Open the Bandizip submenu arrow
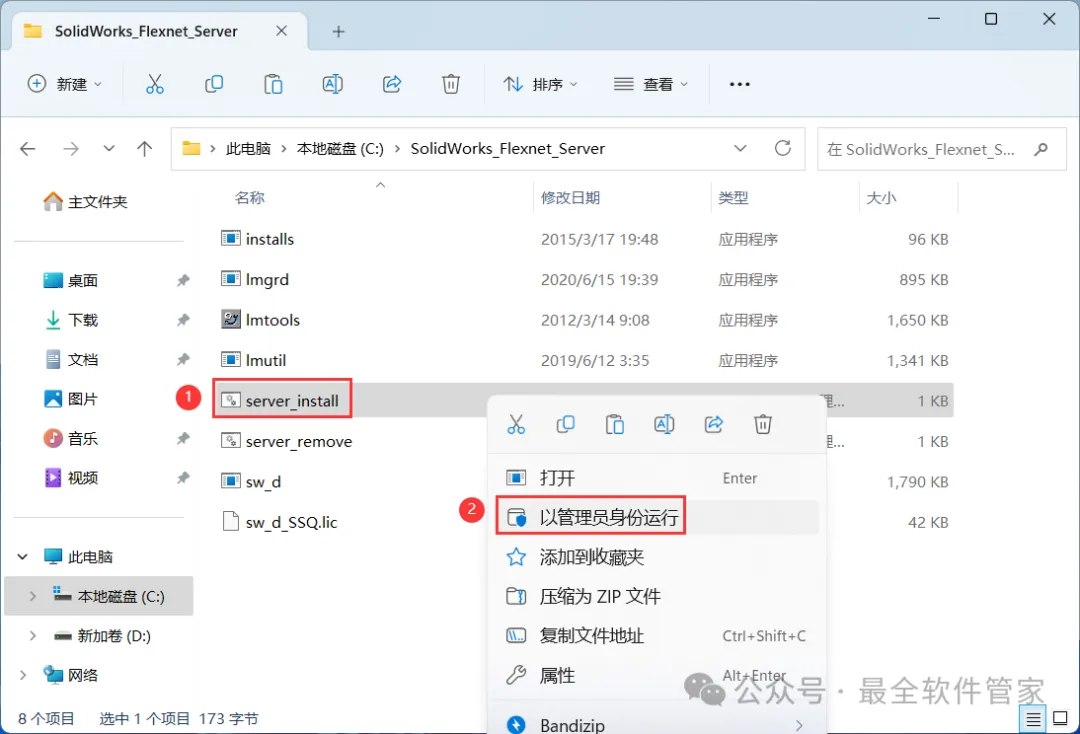The height and width of the screenshot is (734, 1080). (799, 725)
